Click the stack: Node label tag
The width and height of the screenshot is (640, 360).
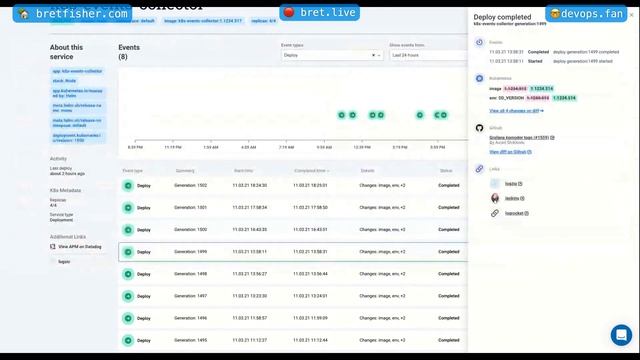point(64,81)
